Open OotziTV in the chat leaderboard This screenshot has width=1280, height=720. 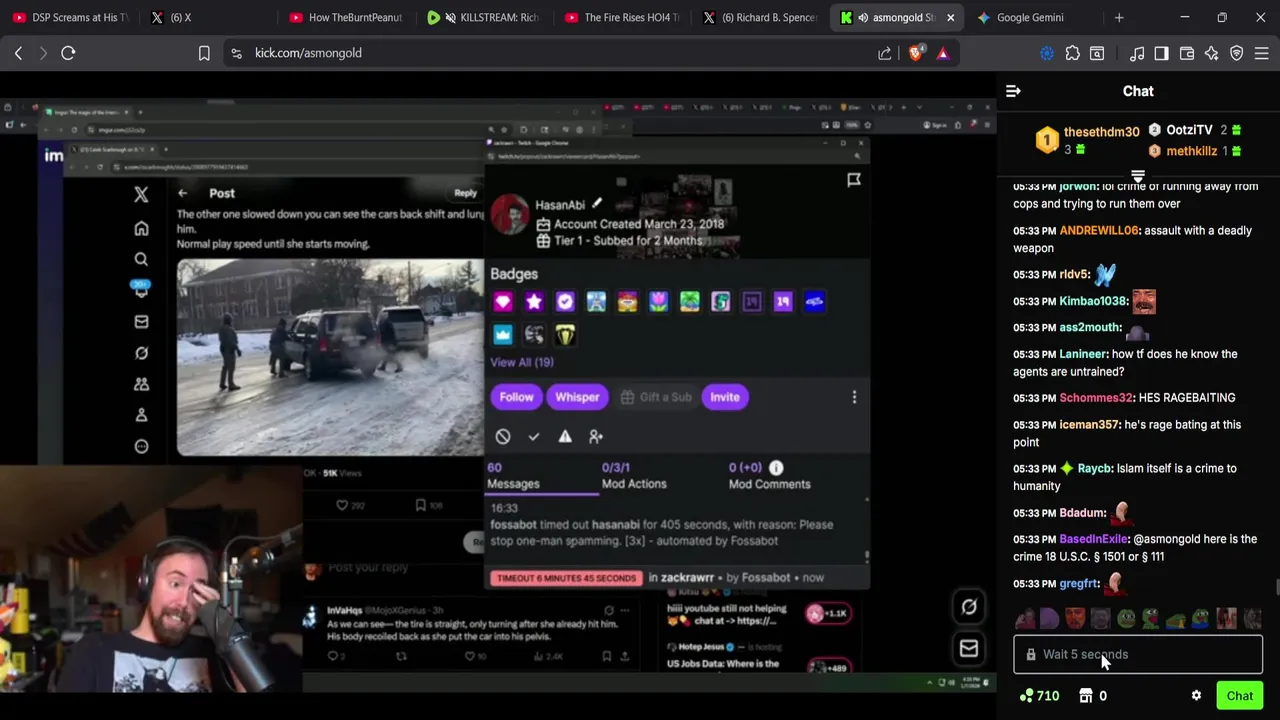tap(1189, 130)
